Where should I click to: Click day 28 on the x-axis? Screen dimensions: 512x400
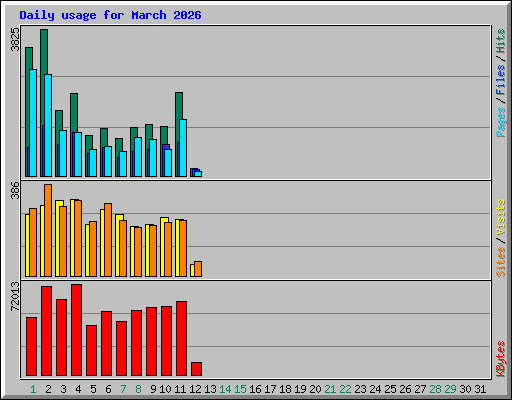coord(435,389)
